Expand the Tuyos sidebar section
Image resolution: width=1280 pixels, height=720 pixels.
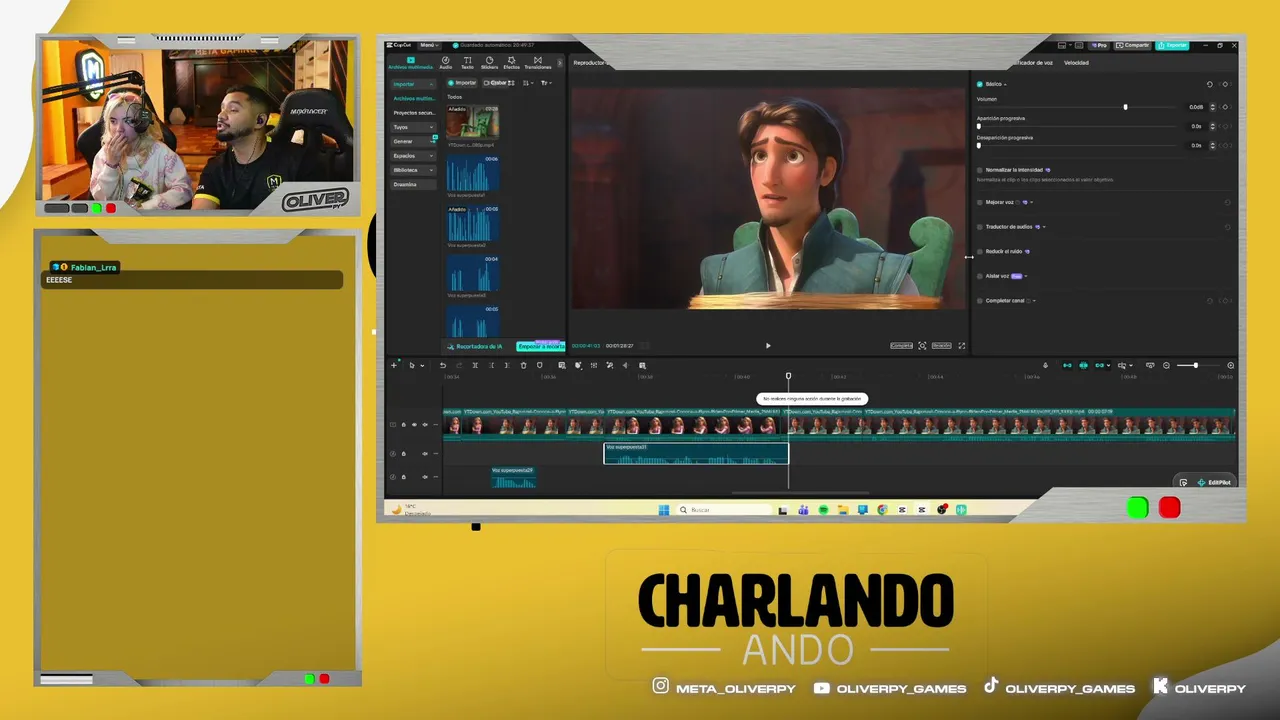pyautogui.click(x=414, y=127)
